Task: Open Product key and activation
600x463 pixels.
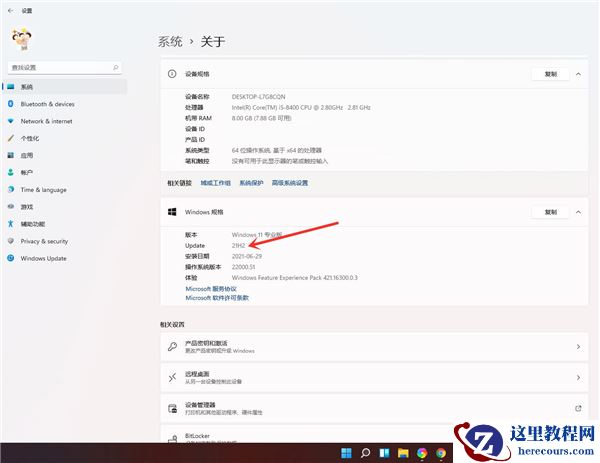Action: tap(374, 347)
